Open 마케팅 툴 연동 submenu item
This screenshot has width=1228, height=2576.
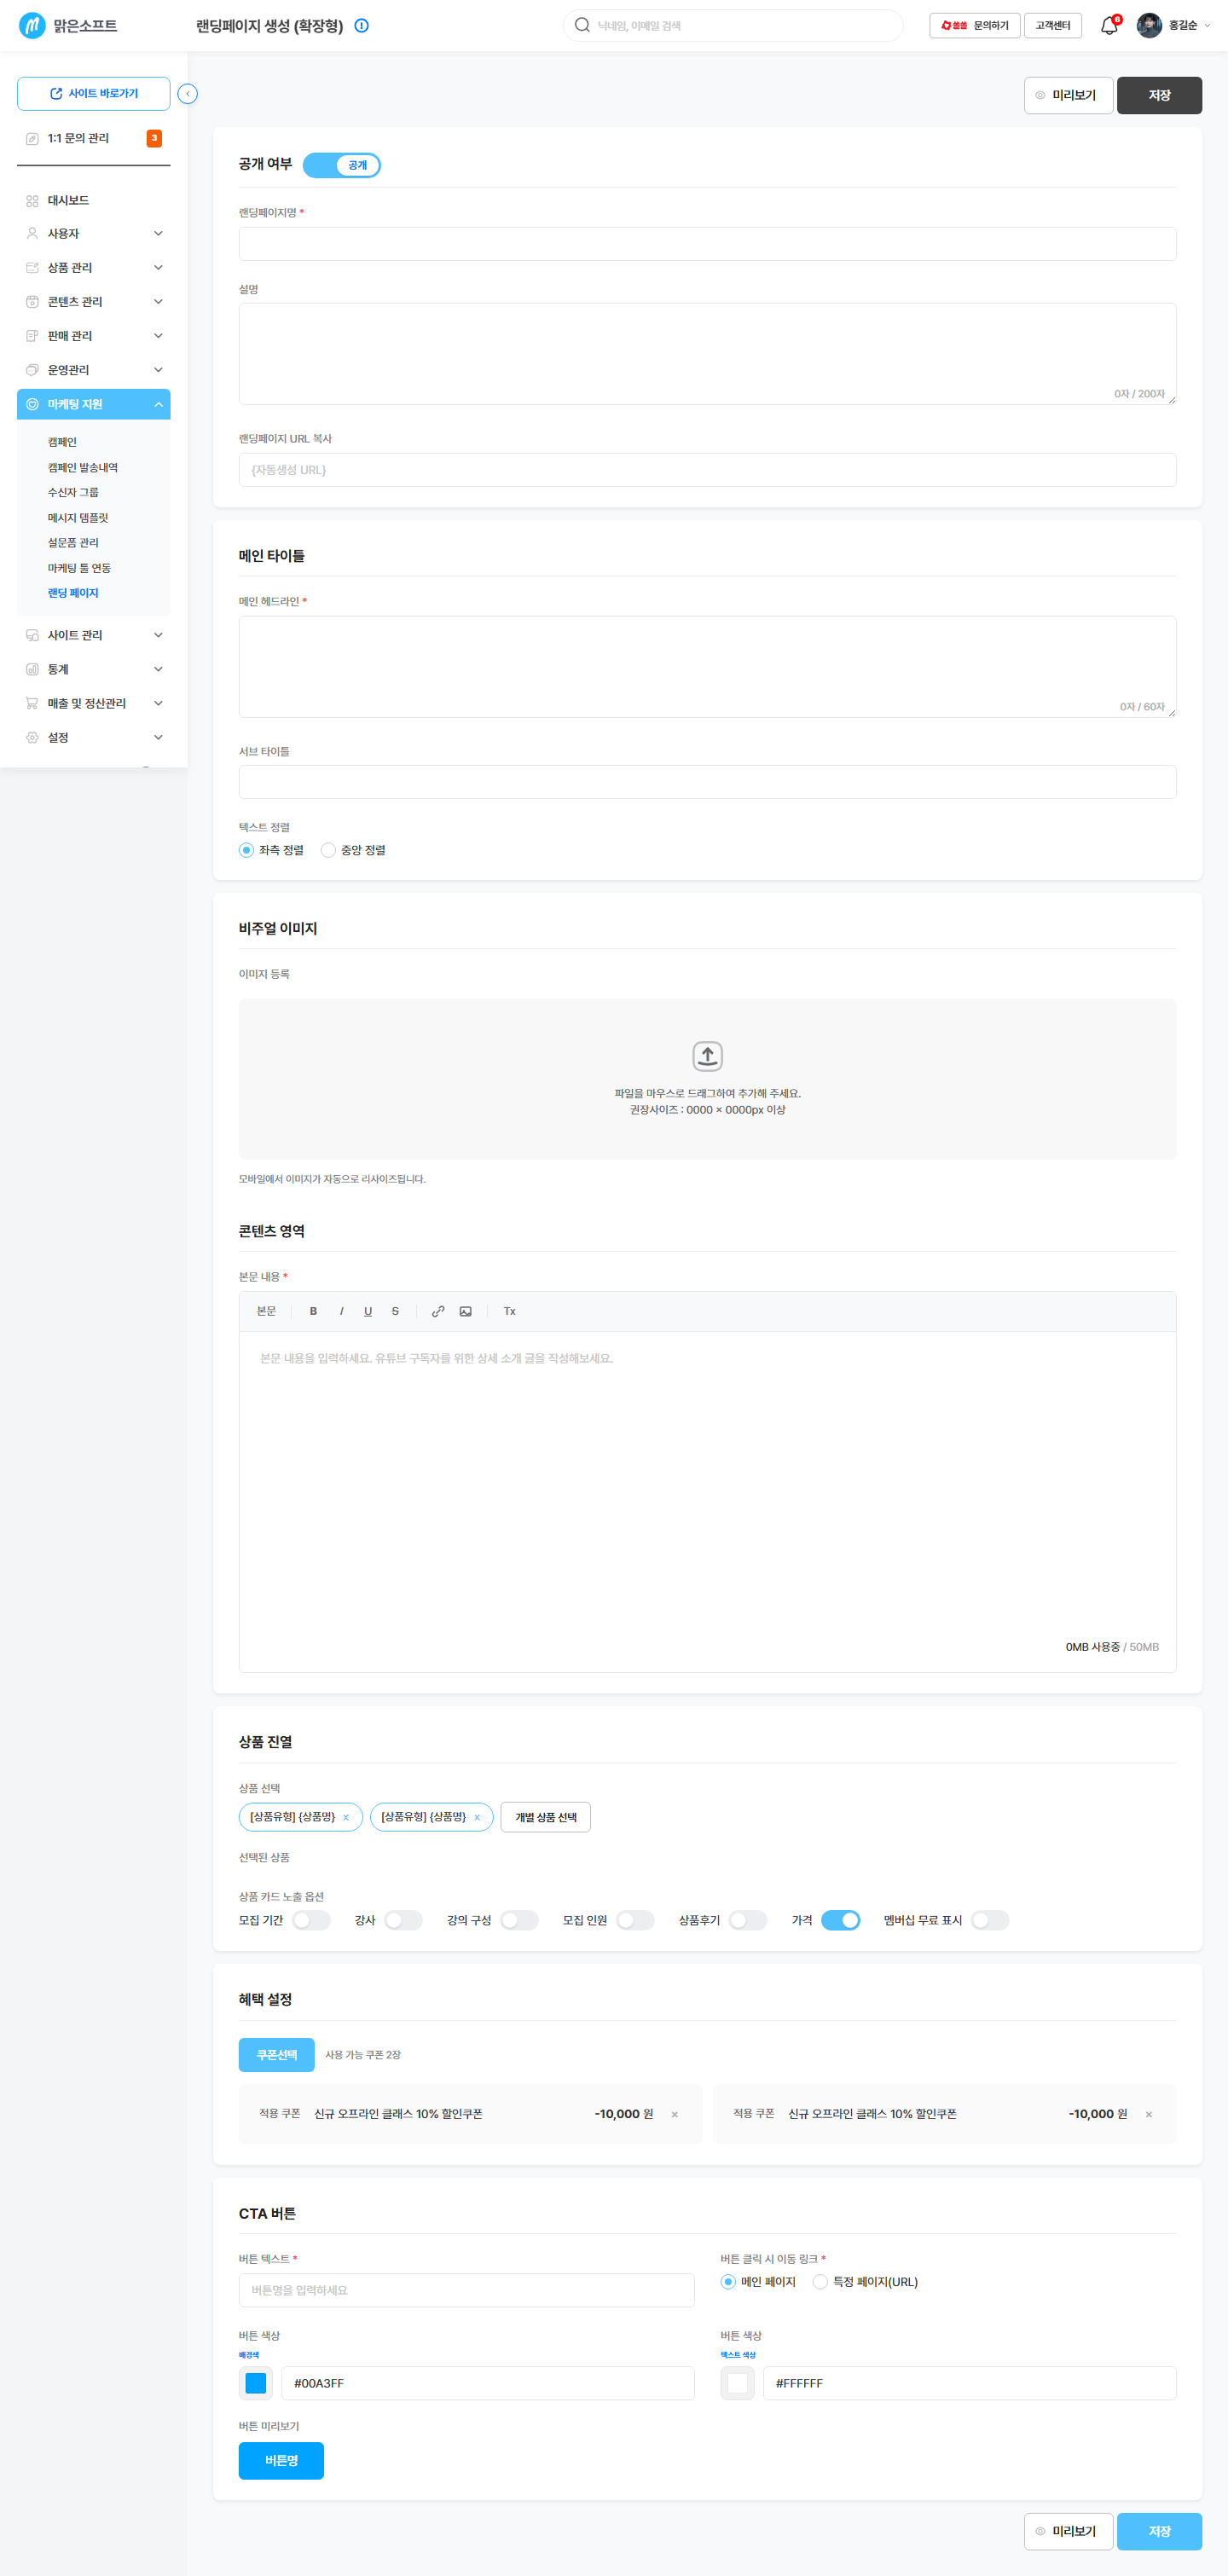(x=79, y=568)
